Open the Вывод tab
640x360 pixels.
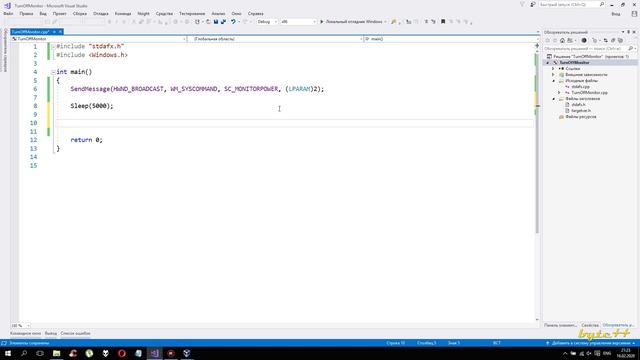(51, 333)
